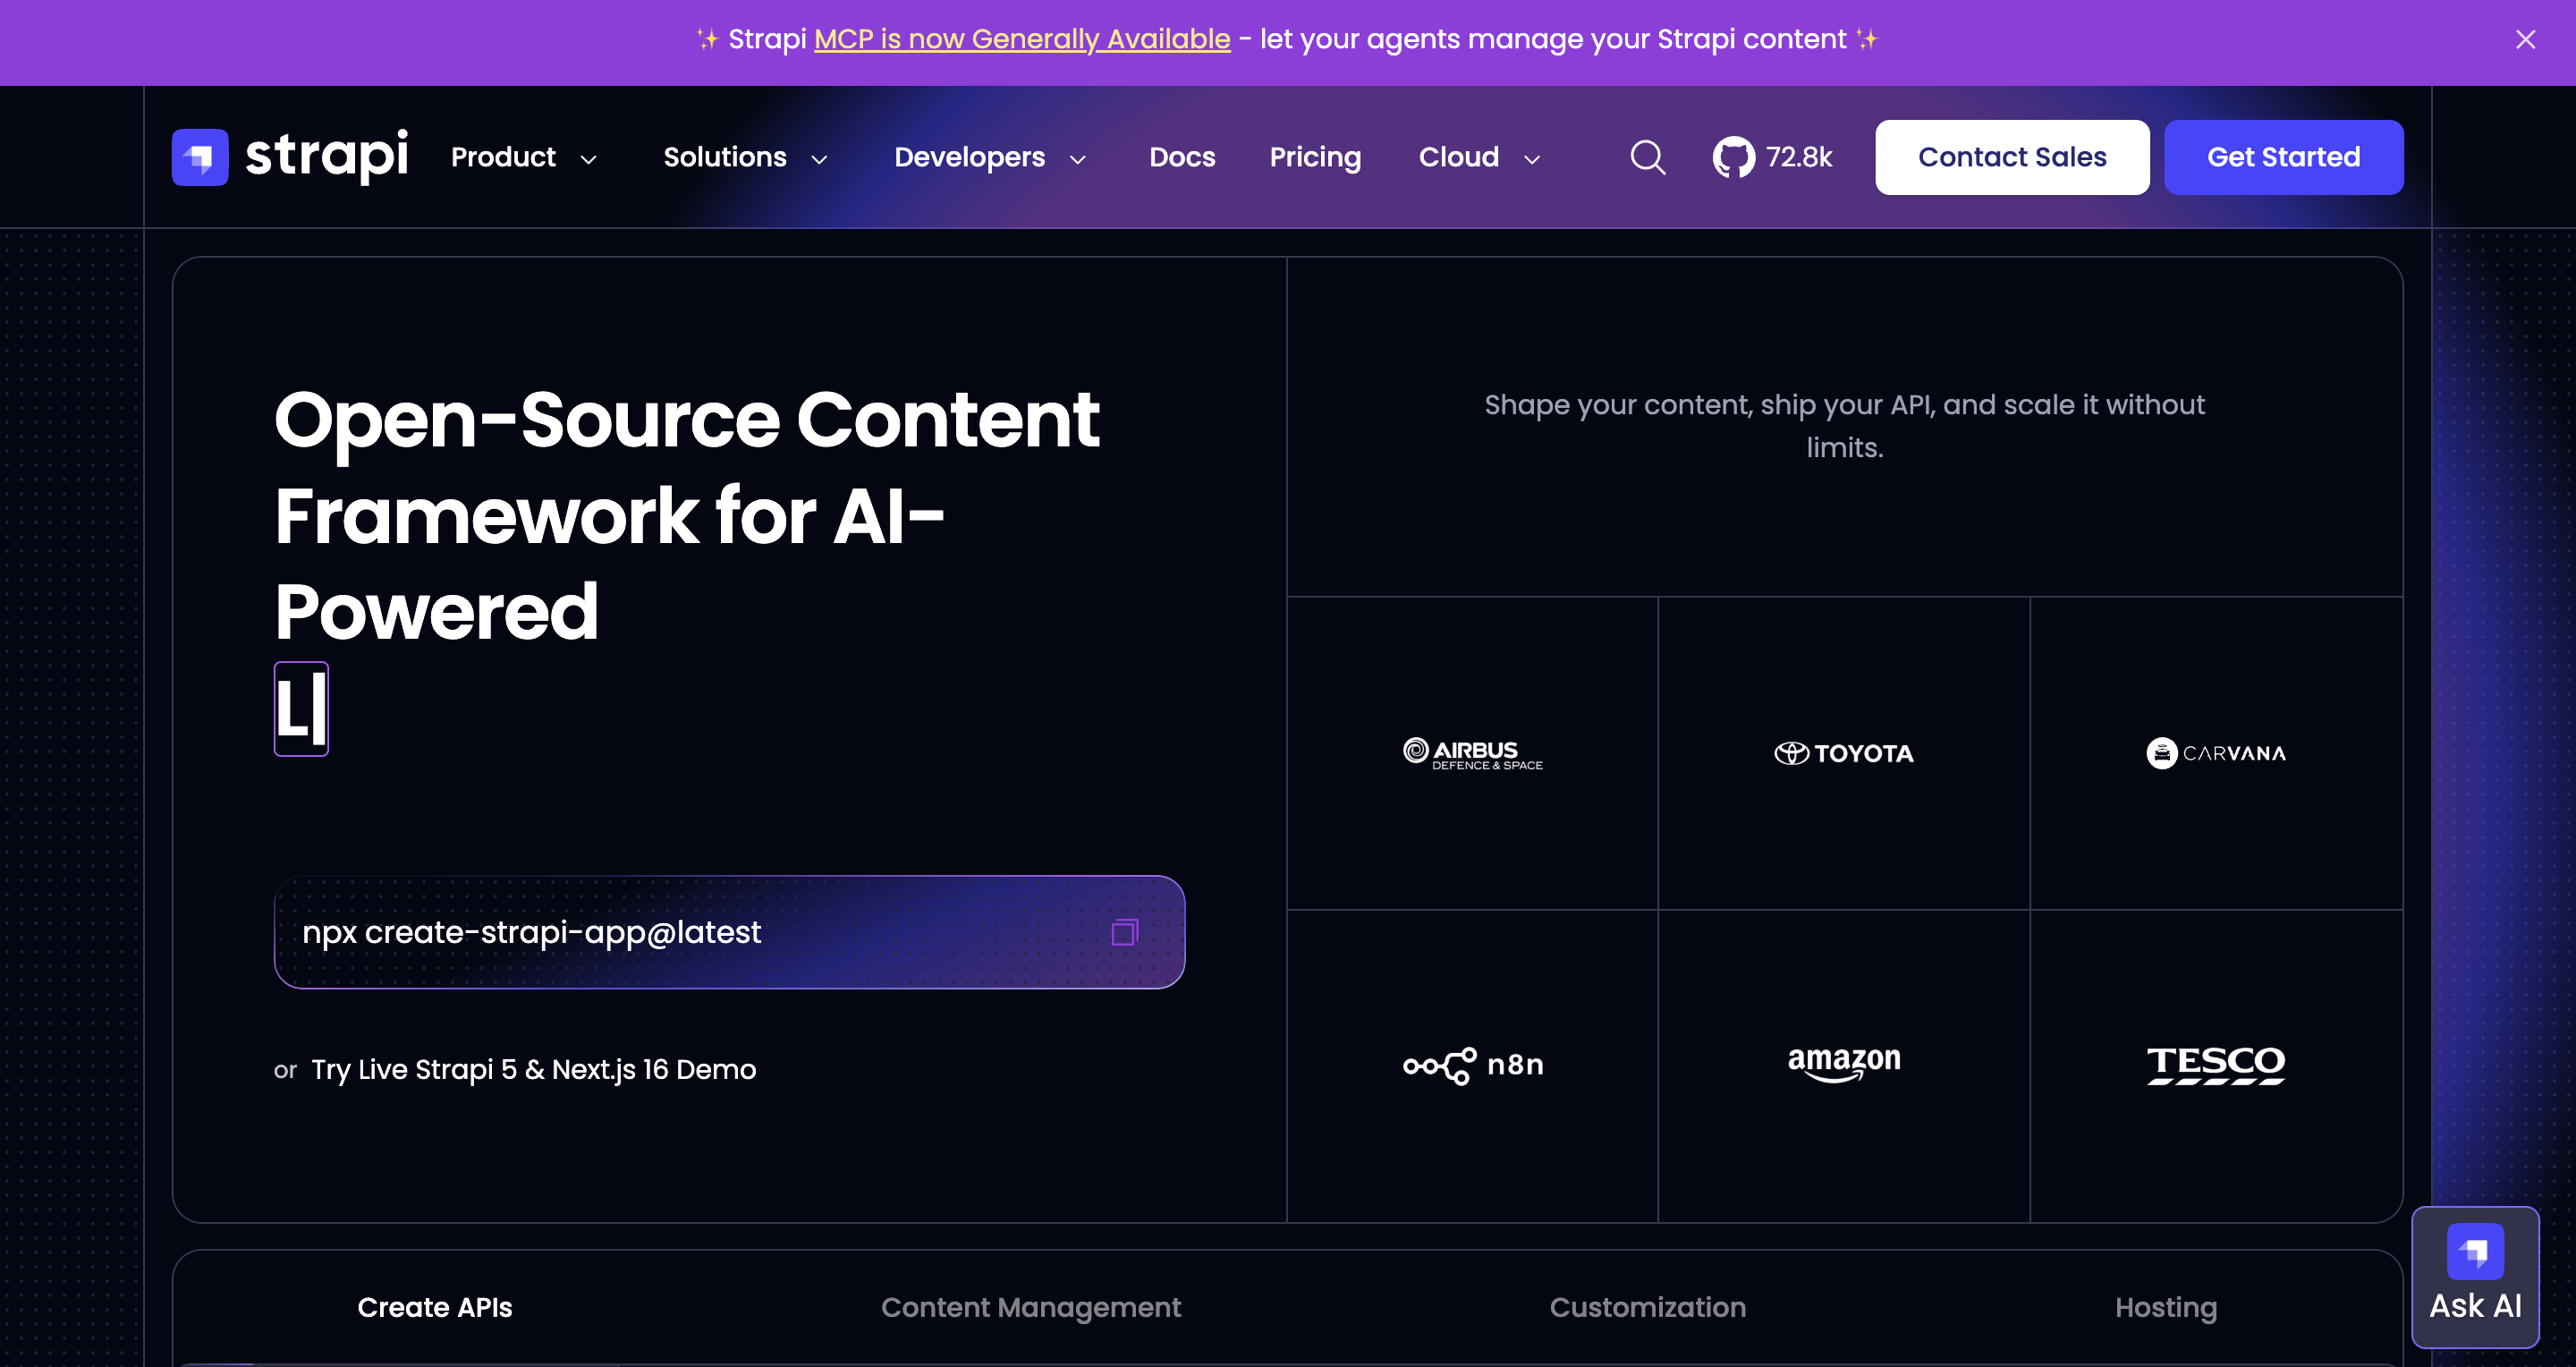Open the GitHub icon with 72.8k stars
2576x1367 pixels.
1773,157
